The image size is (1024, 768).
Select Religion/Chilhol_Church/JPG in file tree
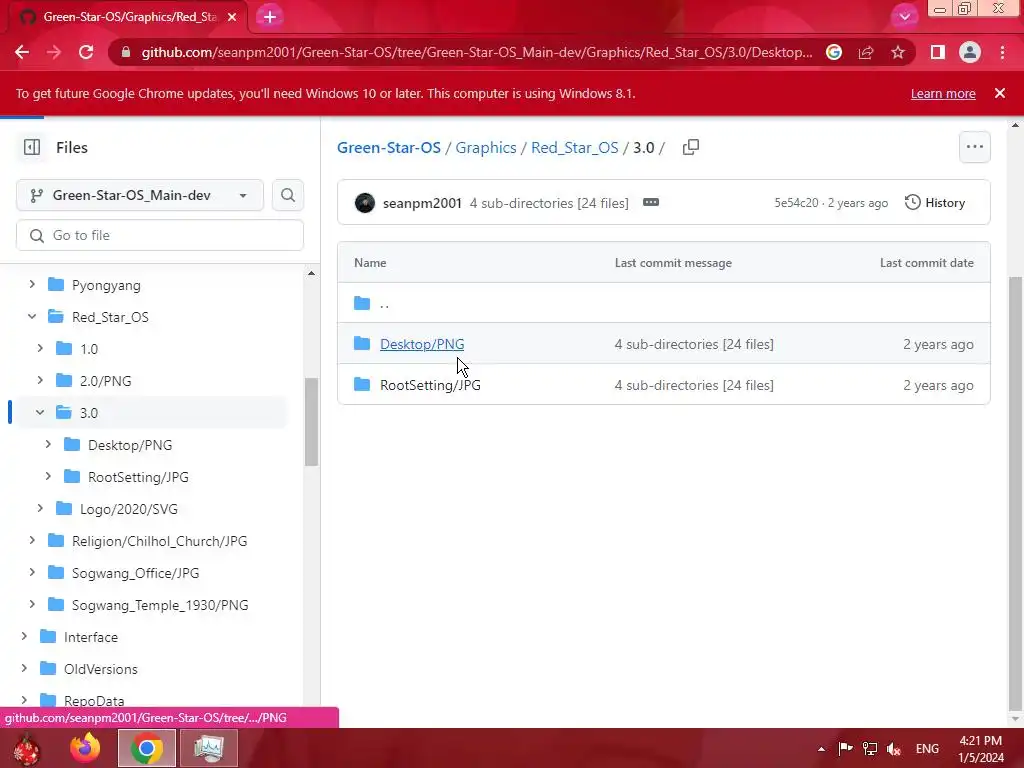point(159,541)
